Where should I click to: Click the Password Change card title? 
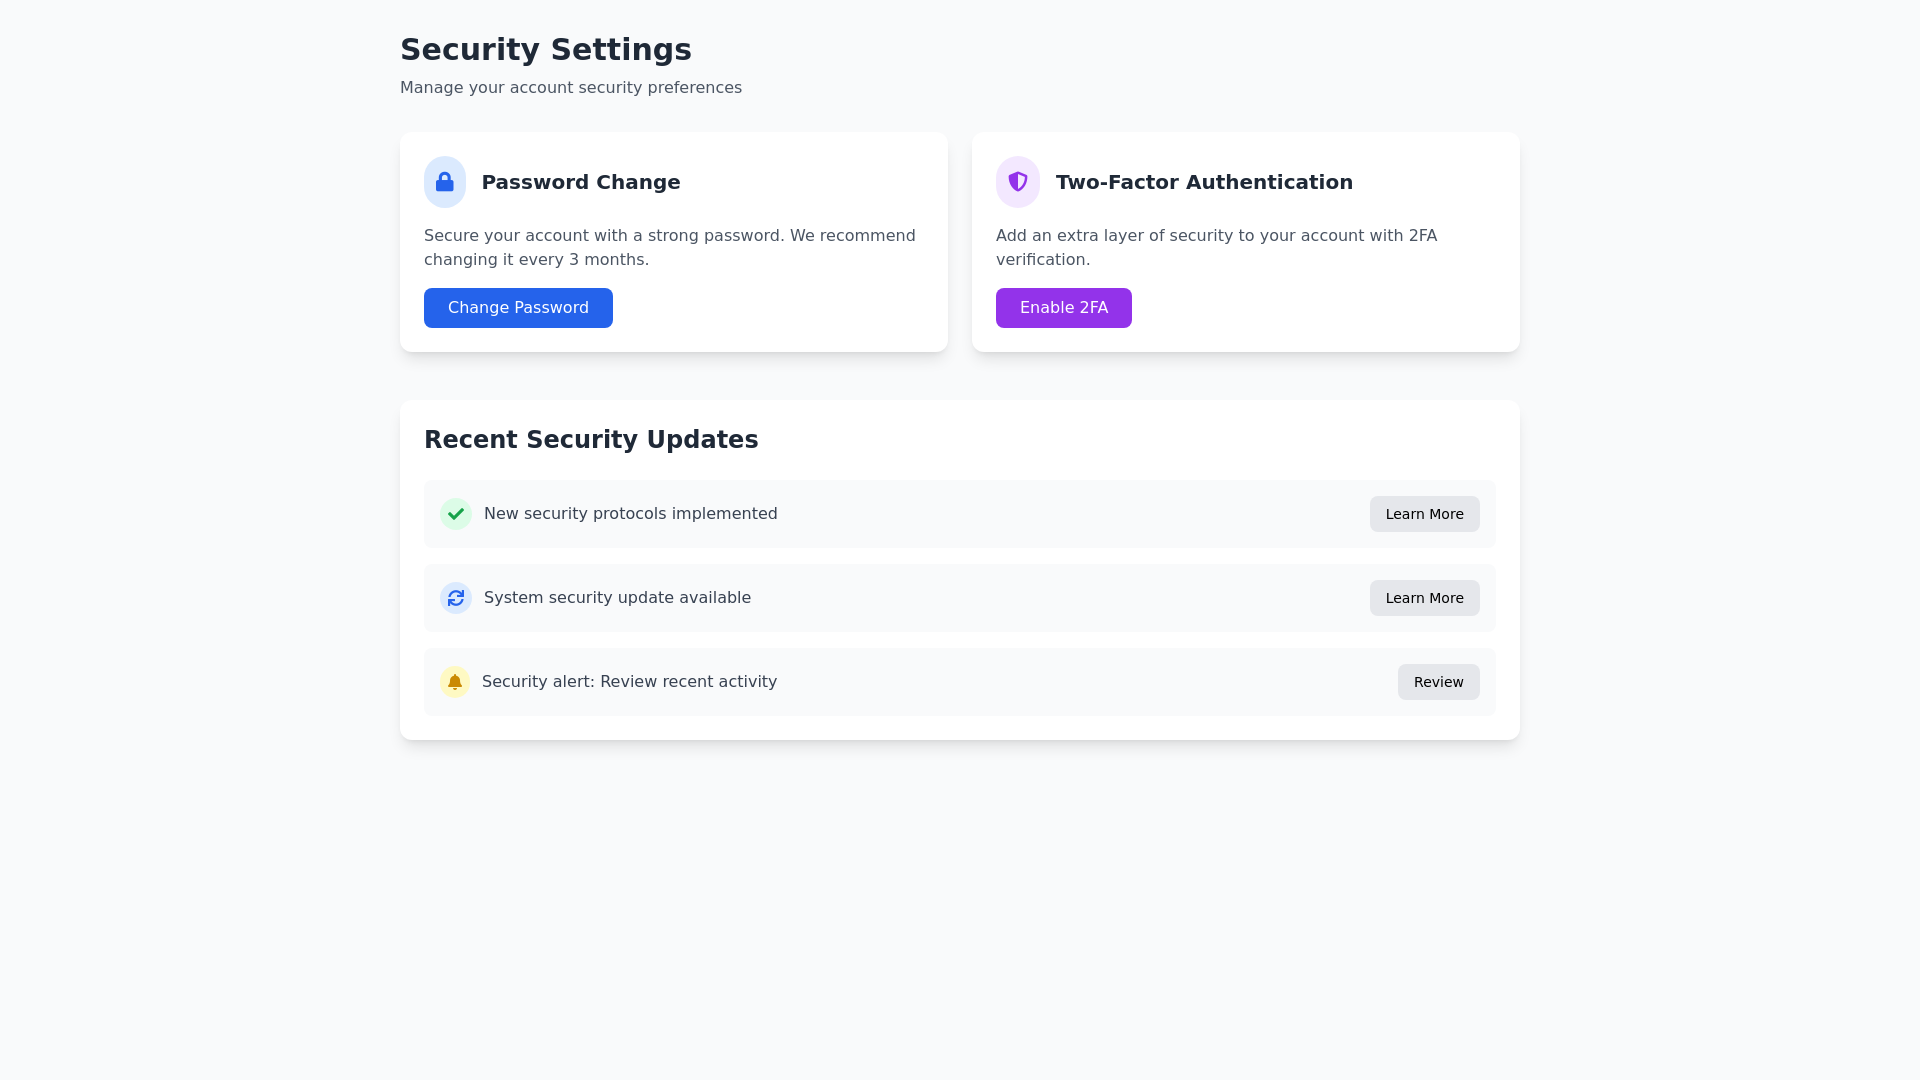point(580,182)
